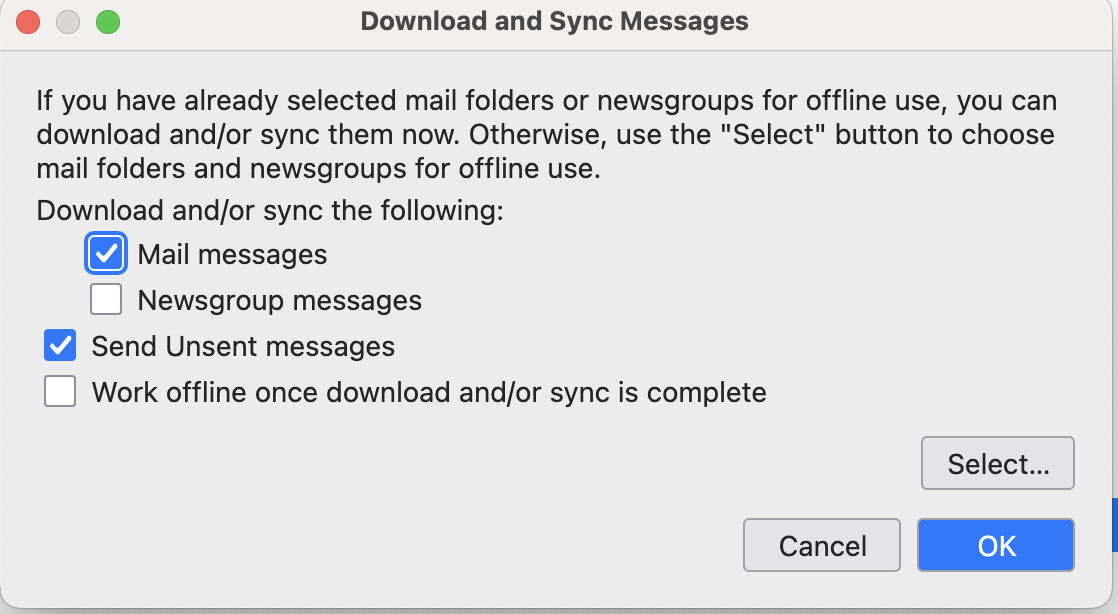Click the green zoom window button
Image resolution: width=1118 pixels, height=614 pixels.
(107, 21)
